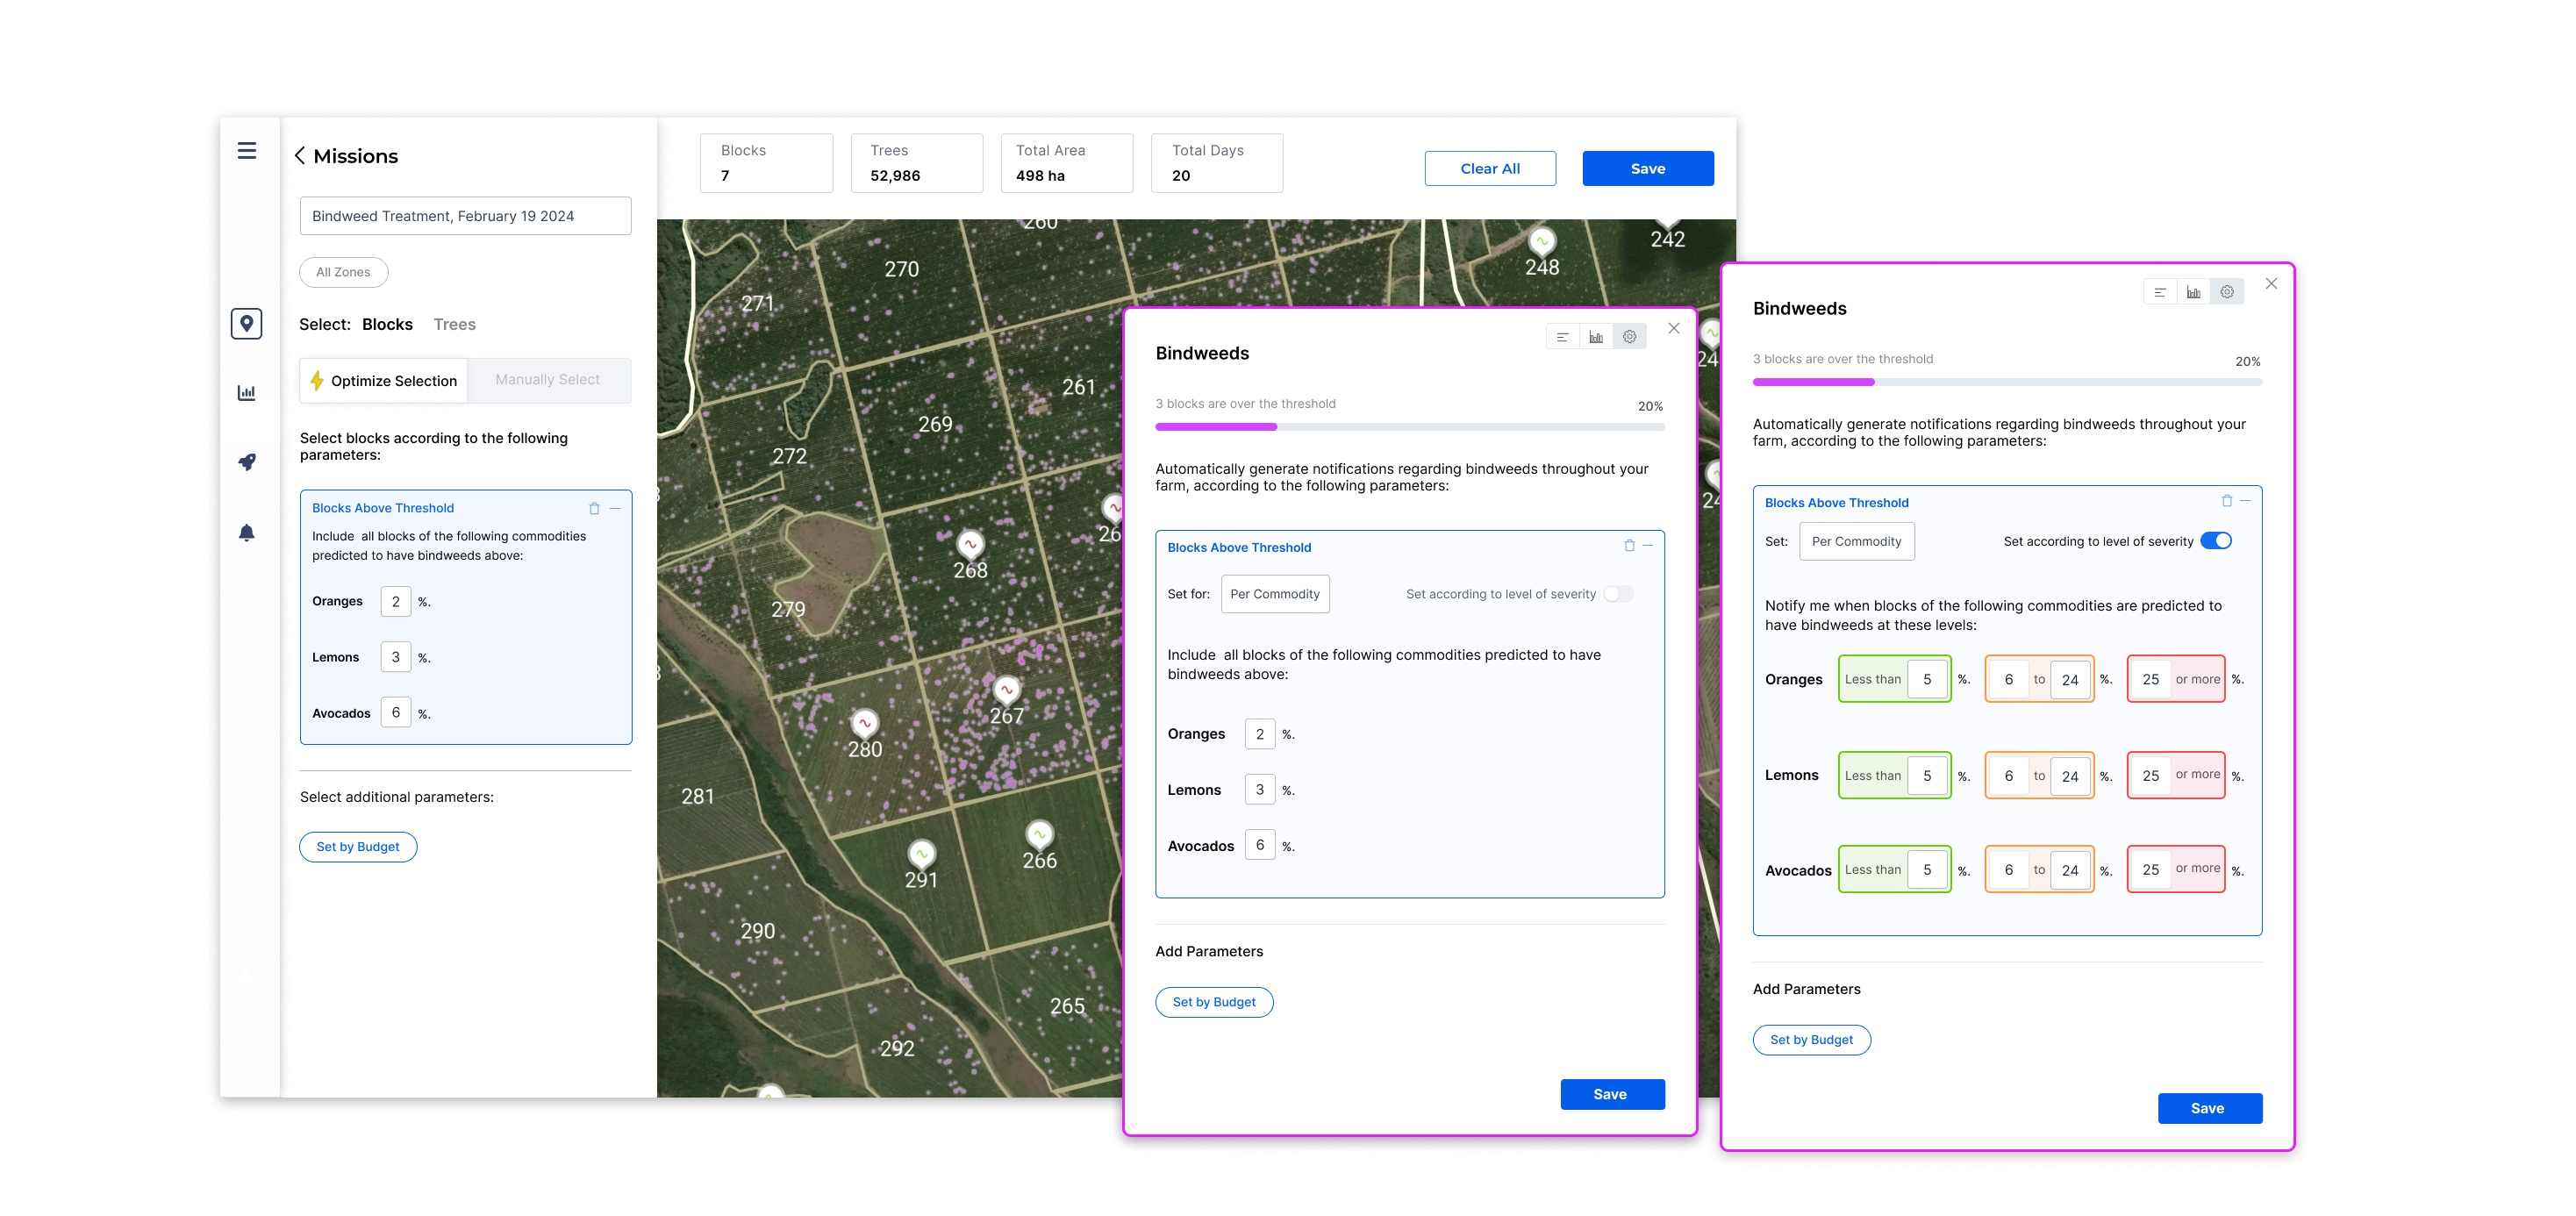This screenshot has height=1216, width=2576.
Task: Open the hamburger menu icon
Action: [x=246, y=151]
